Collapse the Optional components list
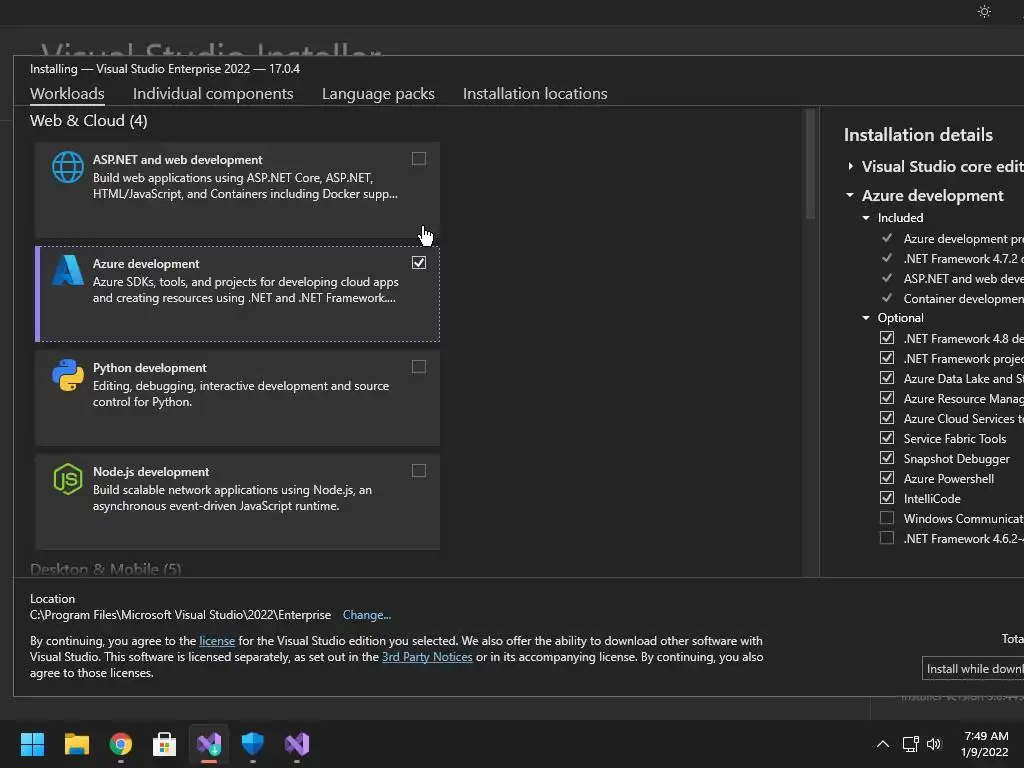The image size is (1024, 768). pos(866,318)
